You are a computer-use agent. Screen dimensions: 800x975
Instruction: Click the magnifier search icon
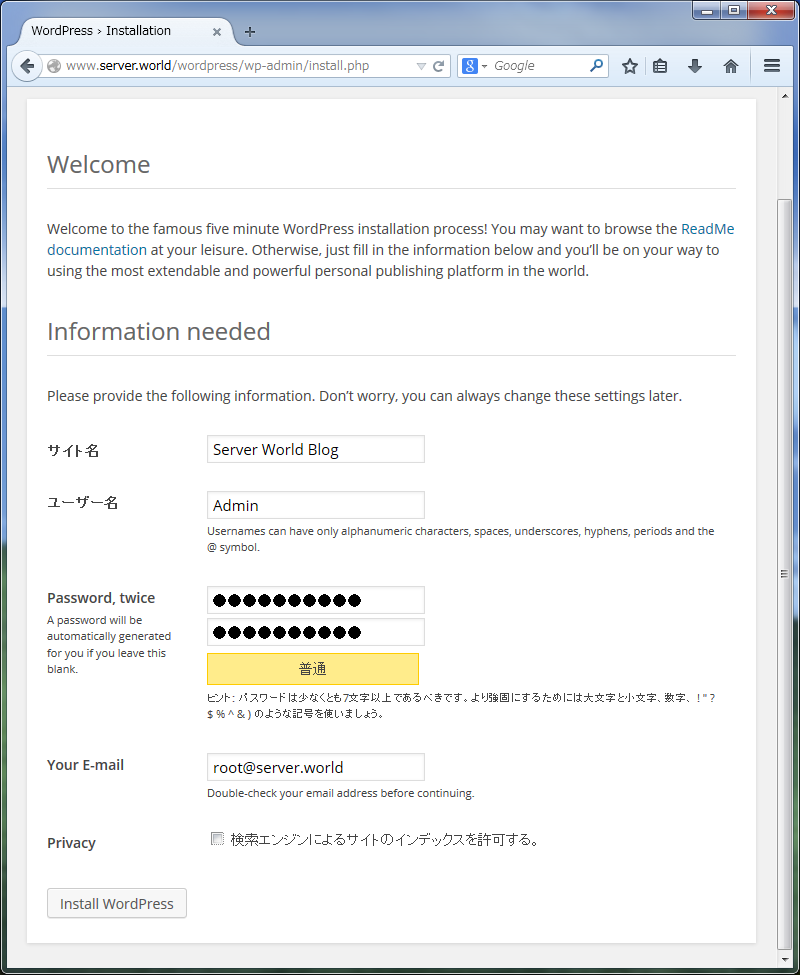tap(596, 65)
